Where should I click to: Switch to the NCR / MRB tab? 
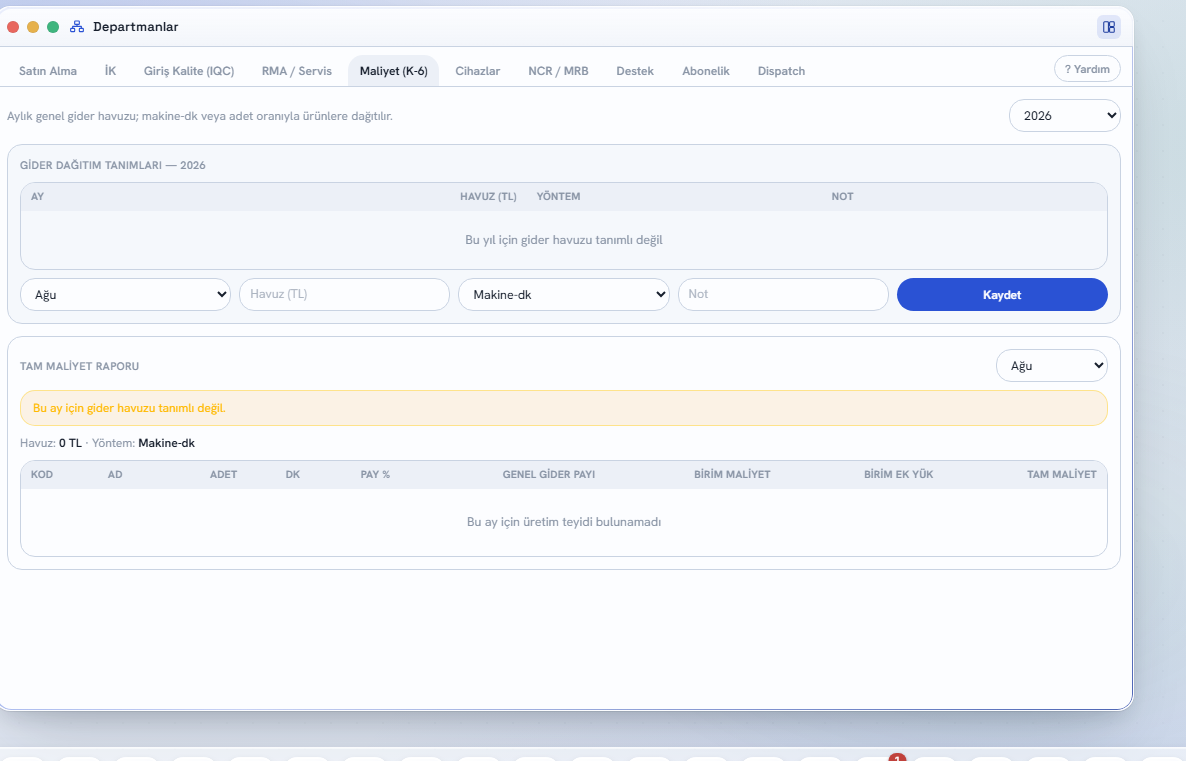click(x=558, y=71)
